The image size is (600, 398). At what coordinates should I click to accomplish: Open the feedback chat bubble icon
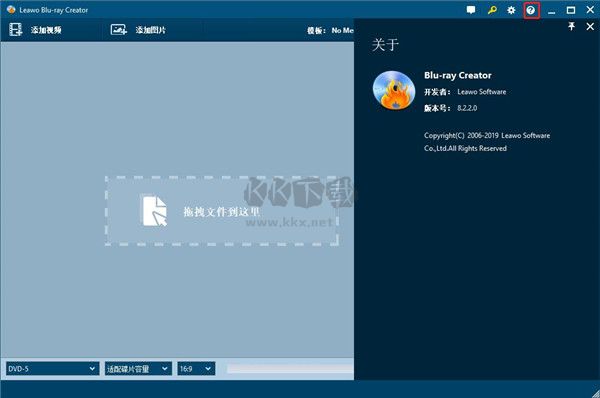(x=471, y=10)
